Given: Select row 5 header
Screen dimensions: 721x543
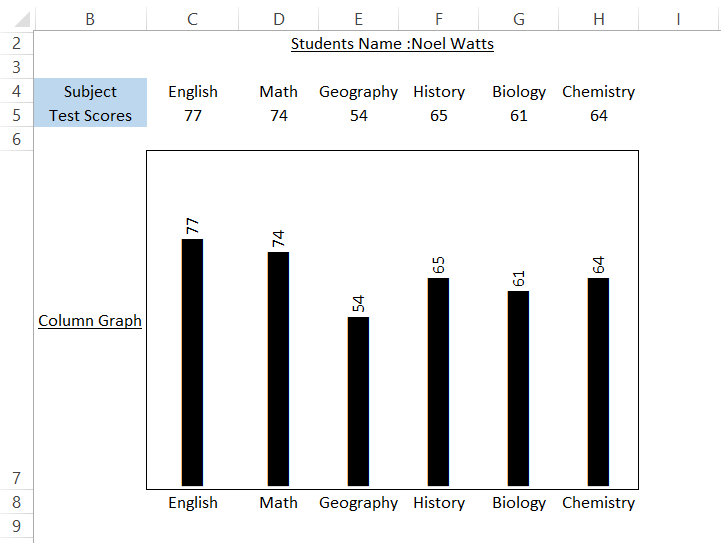Looking at the screenshot, I should (x=16, y=115).
